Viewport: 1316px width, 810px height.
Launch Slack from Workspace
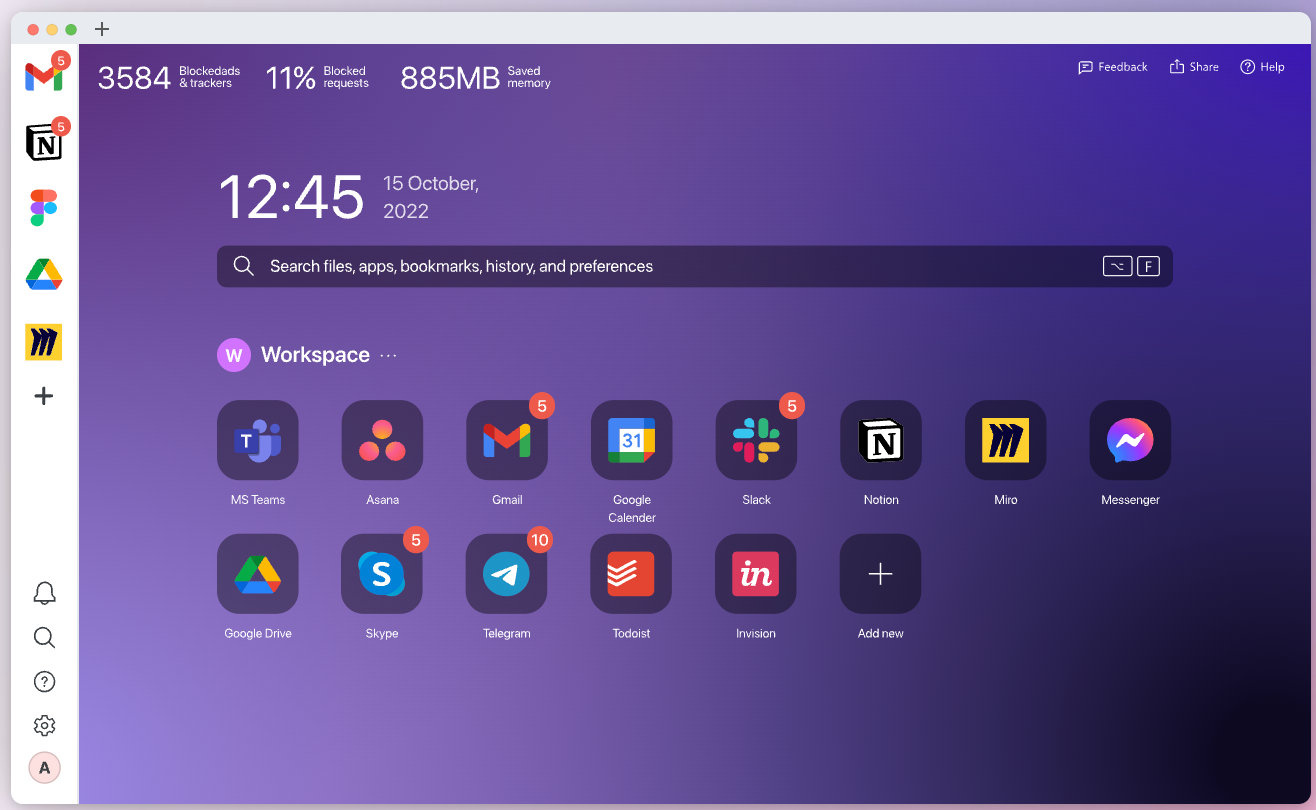pyautogui.click(x=756, y=441)
